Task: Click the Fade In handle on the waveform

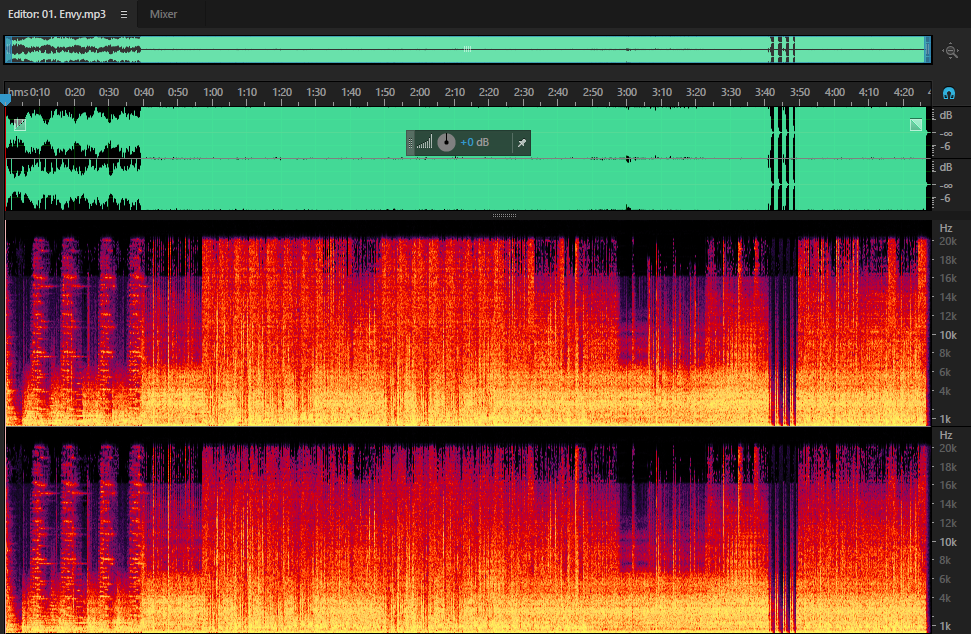Action: (20, 125)
